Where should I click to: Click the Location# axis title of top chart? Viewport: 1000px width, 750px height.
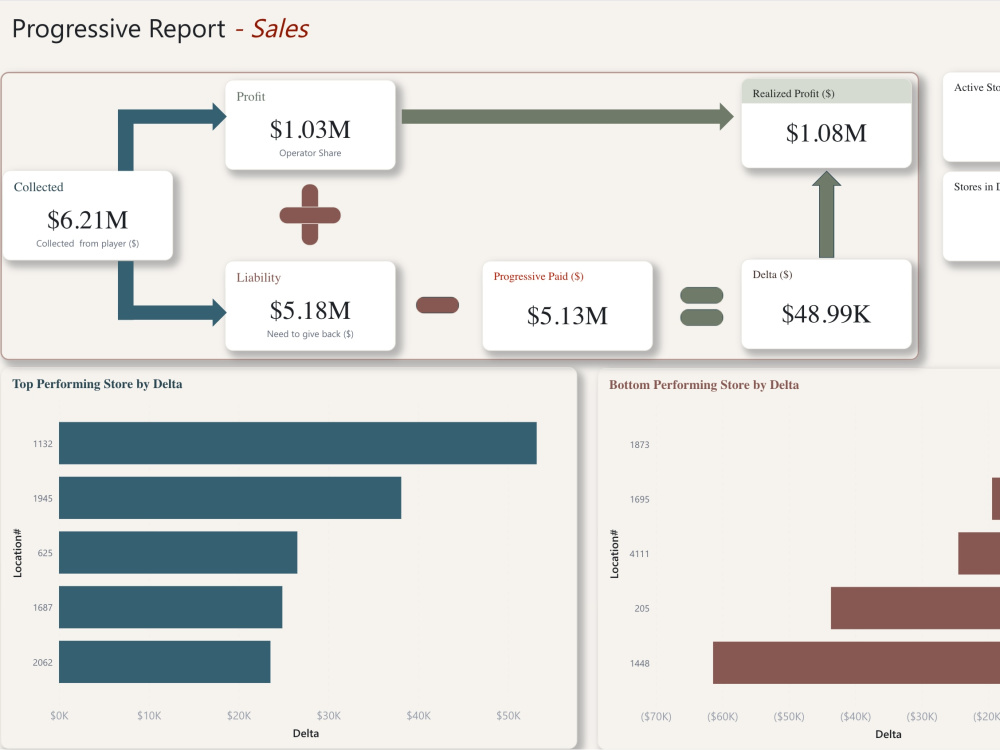(x=17, y=553)
